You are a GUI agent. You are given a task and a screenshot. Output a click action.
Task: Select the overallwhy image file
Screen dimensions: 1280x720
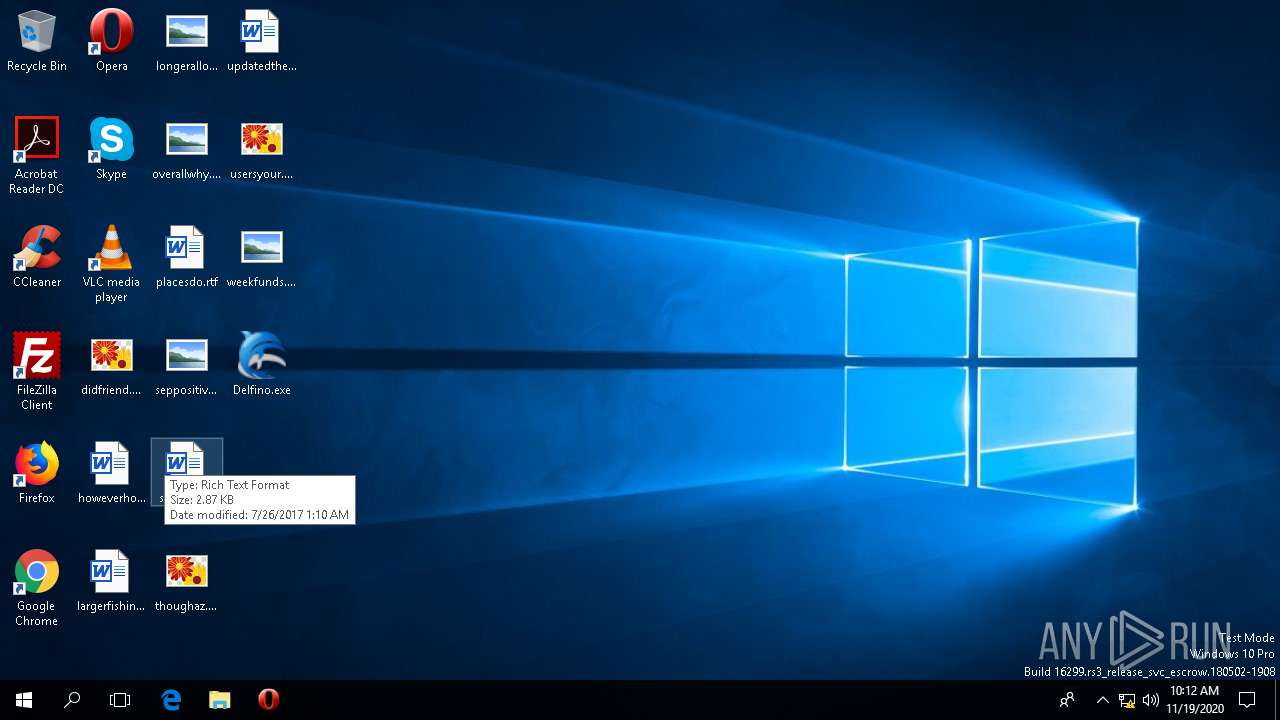tap(187, 149)
